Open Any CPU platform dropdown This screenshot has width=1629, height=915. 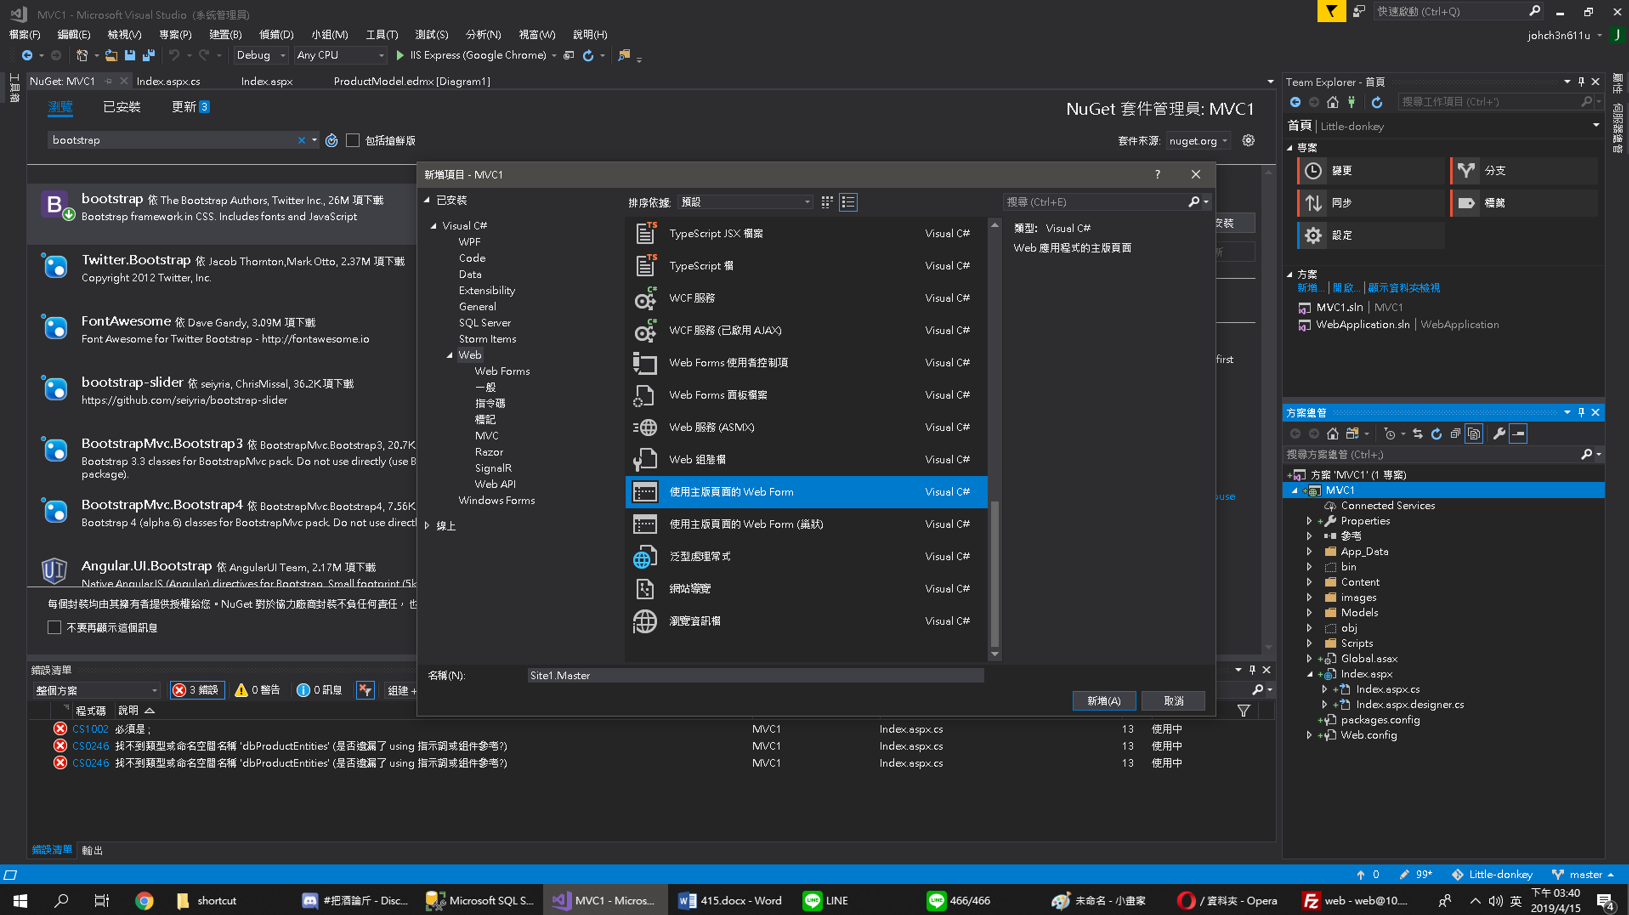[x=340, y=56]
